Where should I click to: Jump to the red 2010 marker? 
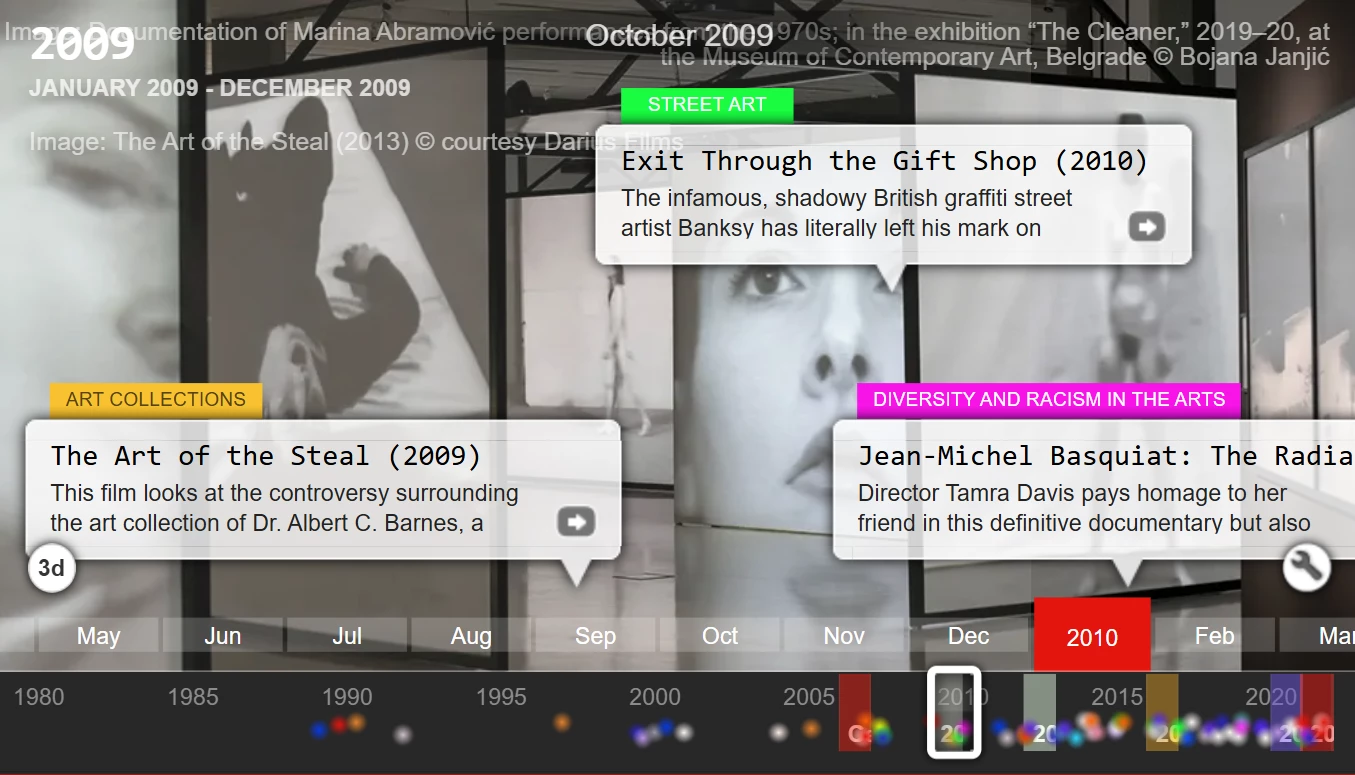pyautogui.click(x=1092, y=635)
